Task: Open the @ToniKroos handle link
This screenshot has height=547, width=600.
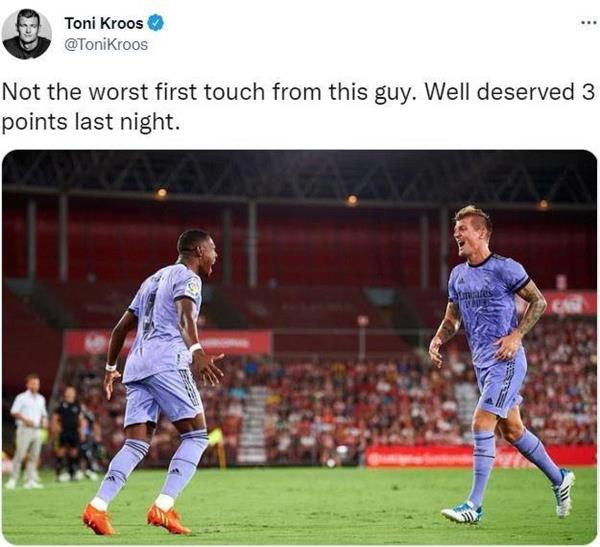Action: 106,45
